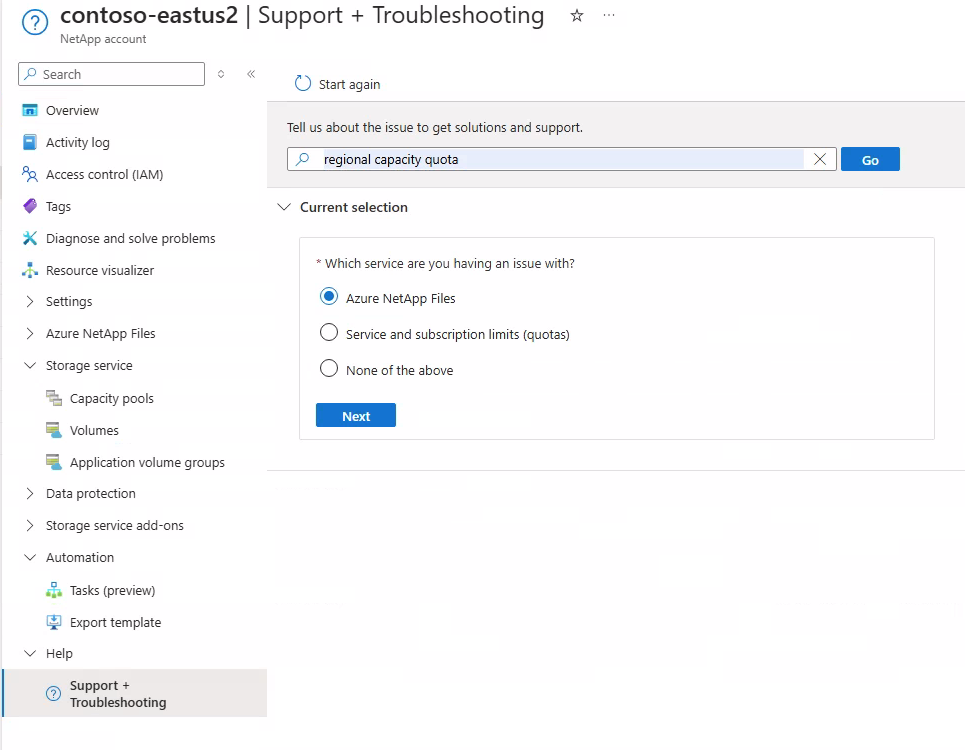Click the 'NetApp account' subtitle text
The image size is (965, 750).
103,39
